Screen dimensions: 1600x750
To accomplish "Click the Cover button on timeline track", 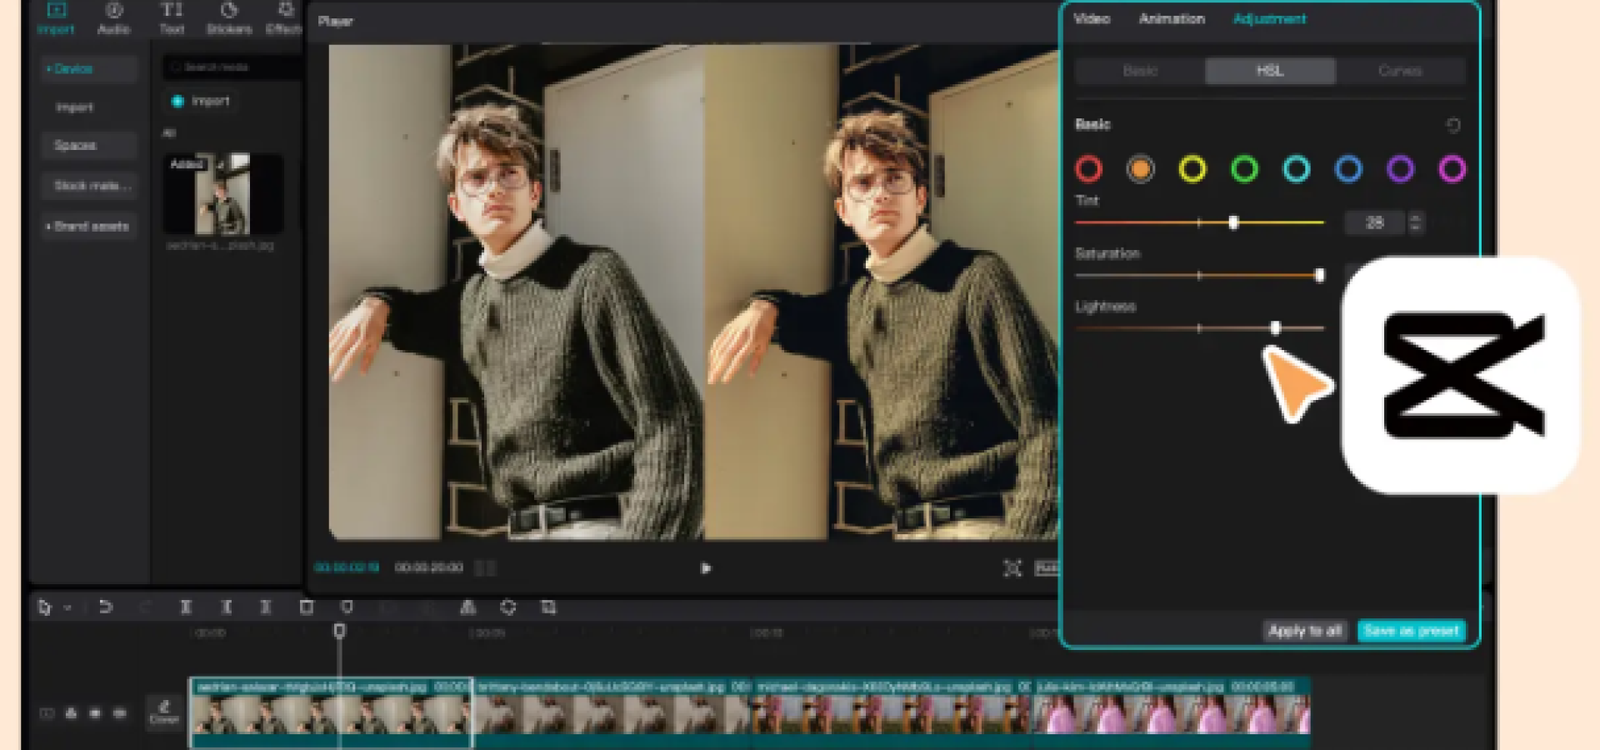I will pos(164,711).
